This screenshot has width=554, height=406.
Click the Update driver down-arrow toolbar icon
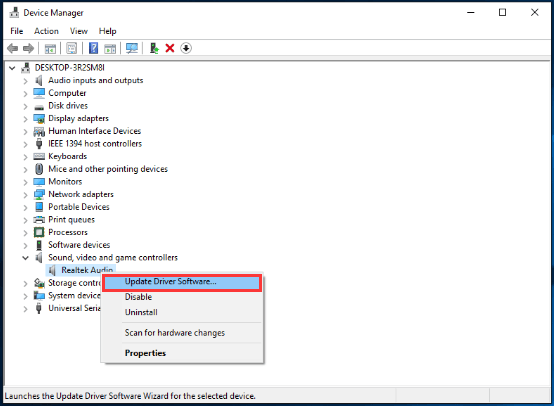coord(186,48)
